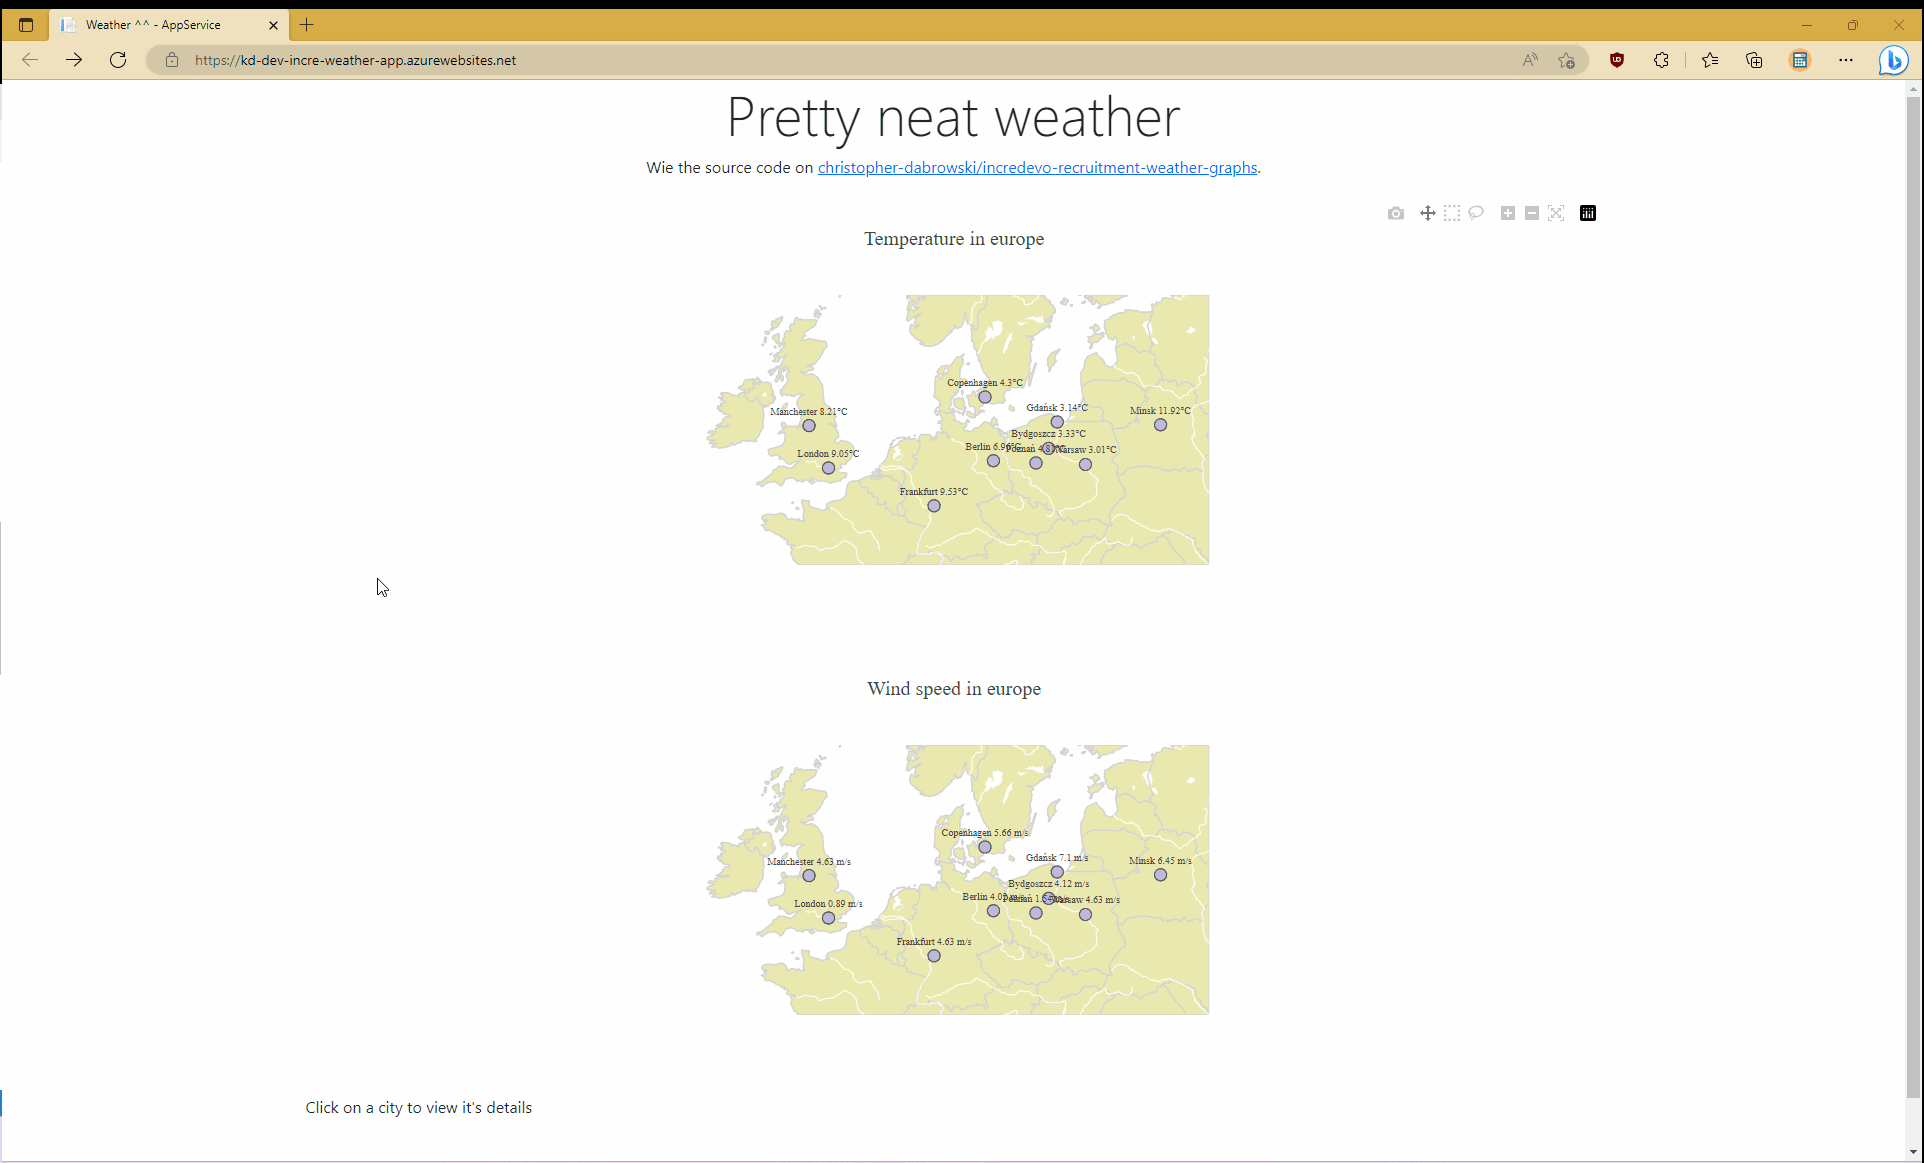Download plot as PNG camera icon
The height and width of the screenshot is (1163, 1924).
click(x=1396, y=213)
